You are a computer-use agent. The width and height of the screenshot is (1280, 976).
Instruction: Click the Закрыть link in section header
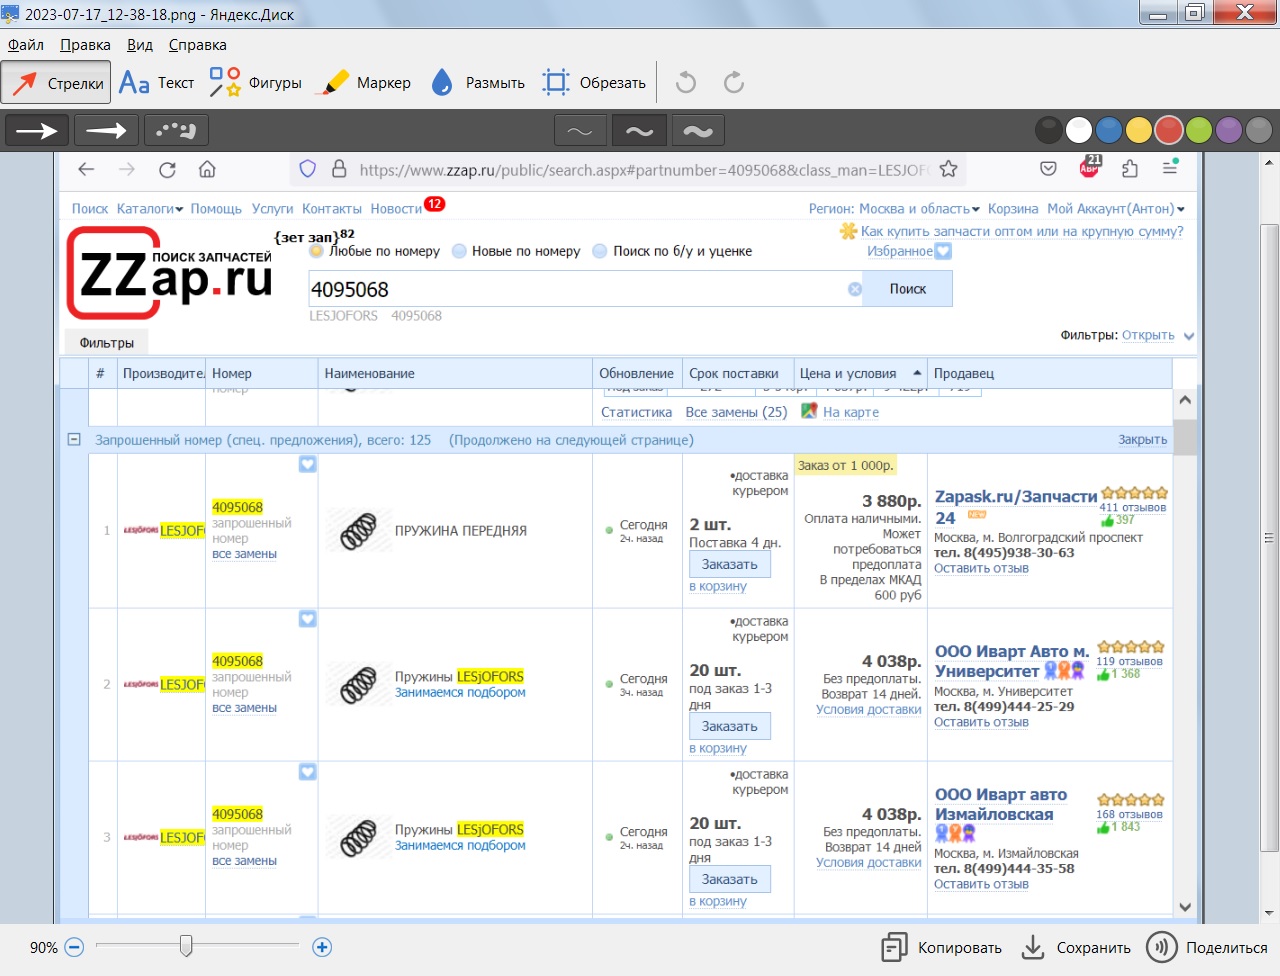pos(1142,439)
